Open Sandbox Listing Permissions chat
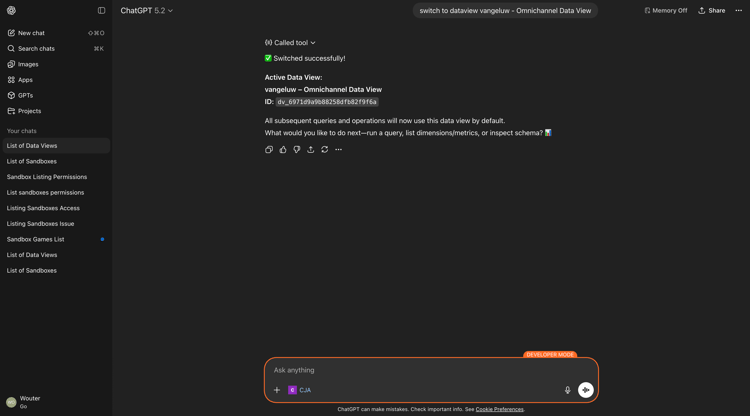The width and height of the screenshot is (750, 416). (56, 177)
